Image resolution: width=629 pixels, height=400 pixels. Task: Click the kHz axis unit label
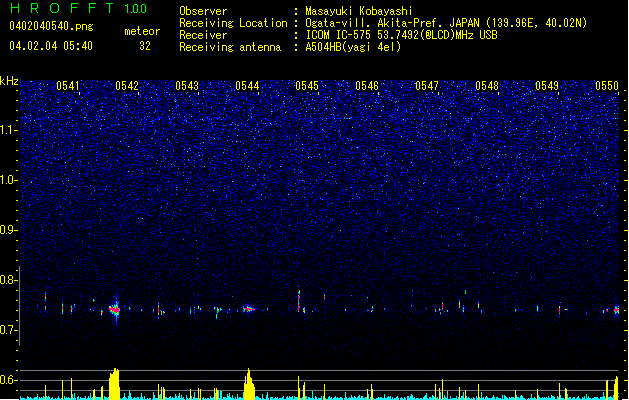click(x=9, y=81)
